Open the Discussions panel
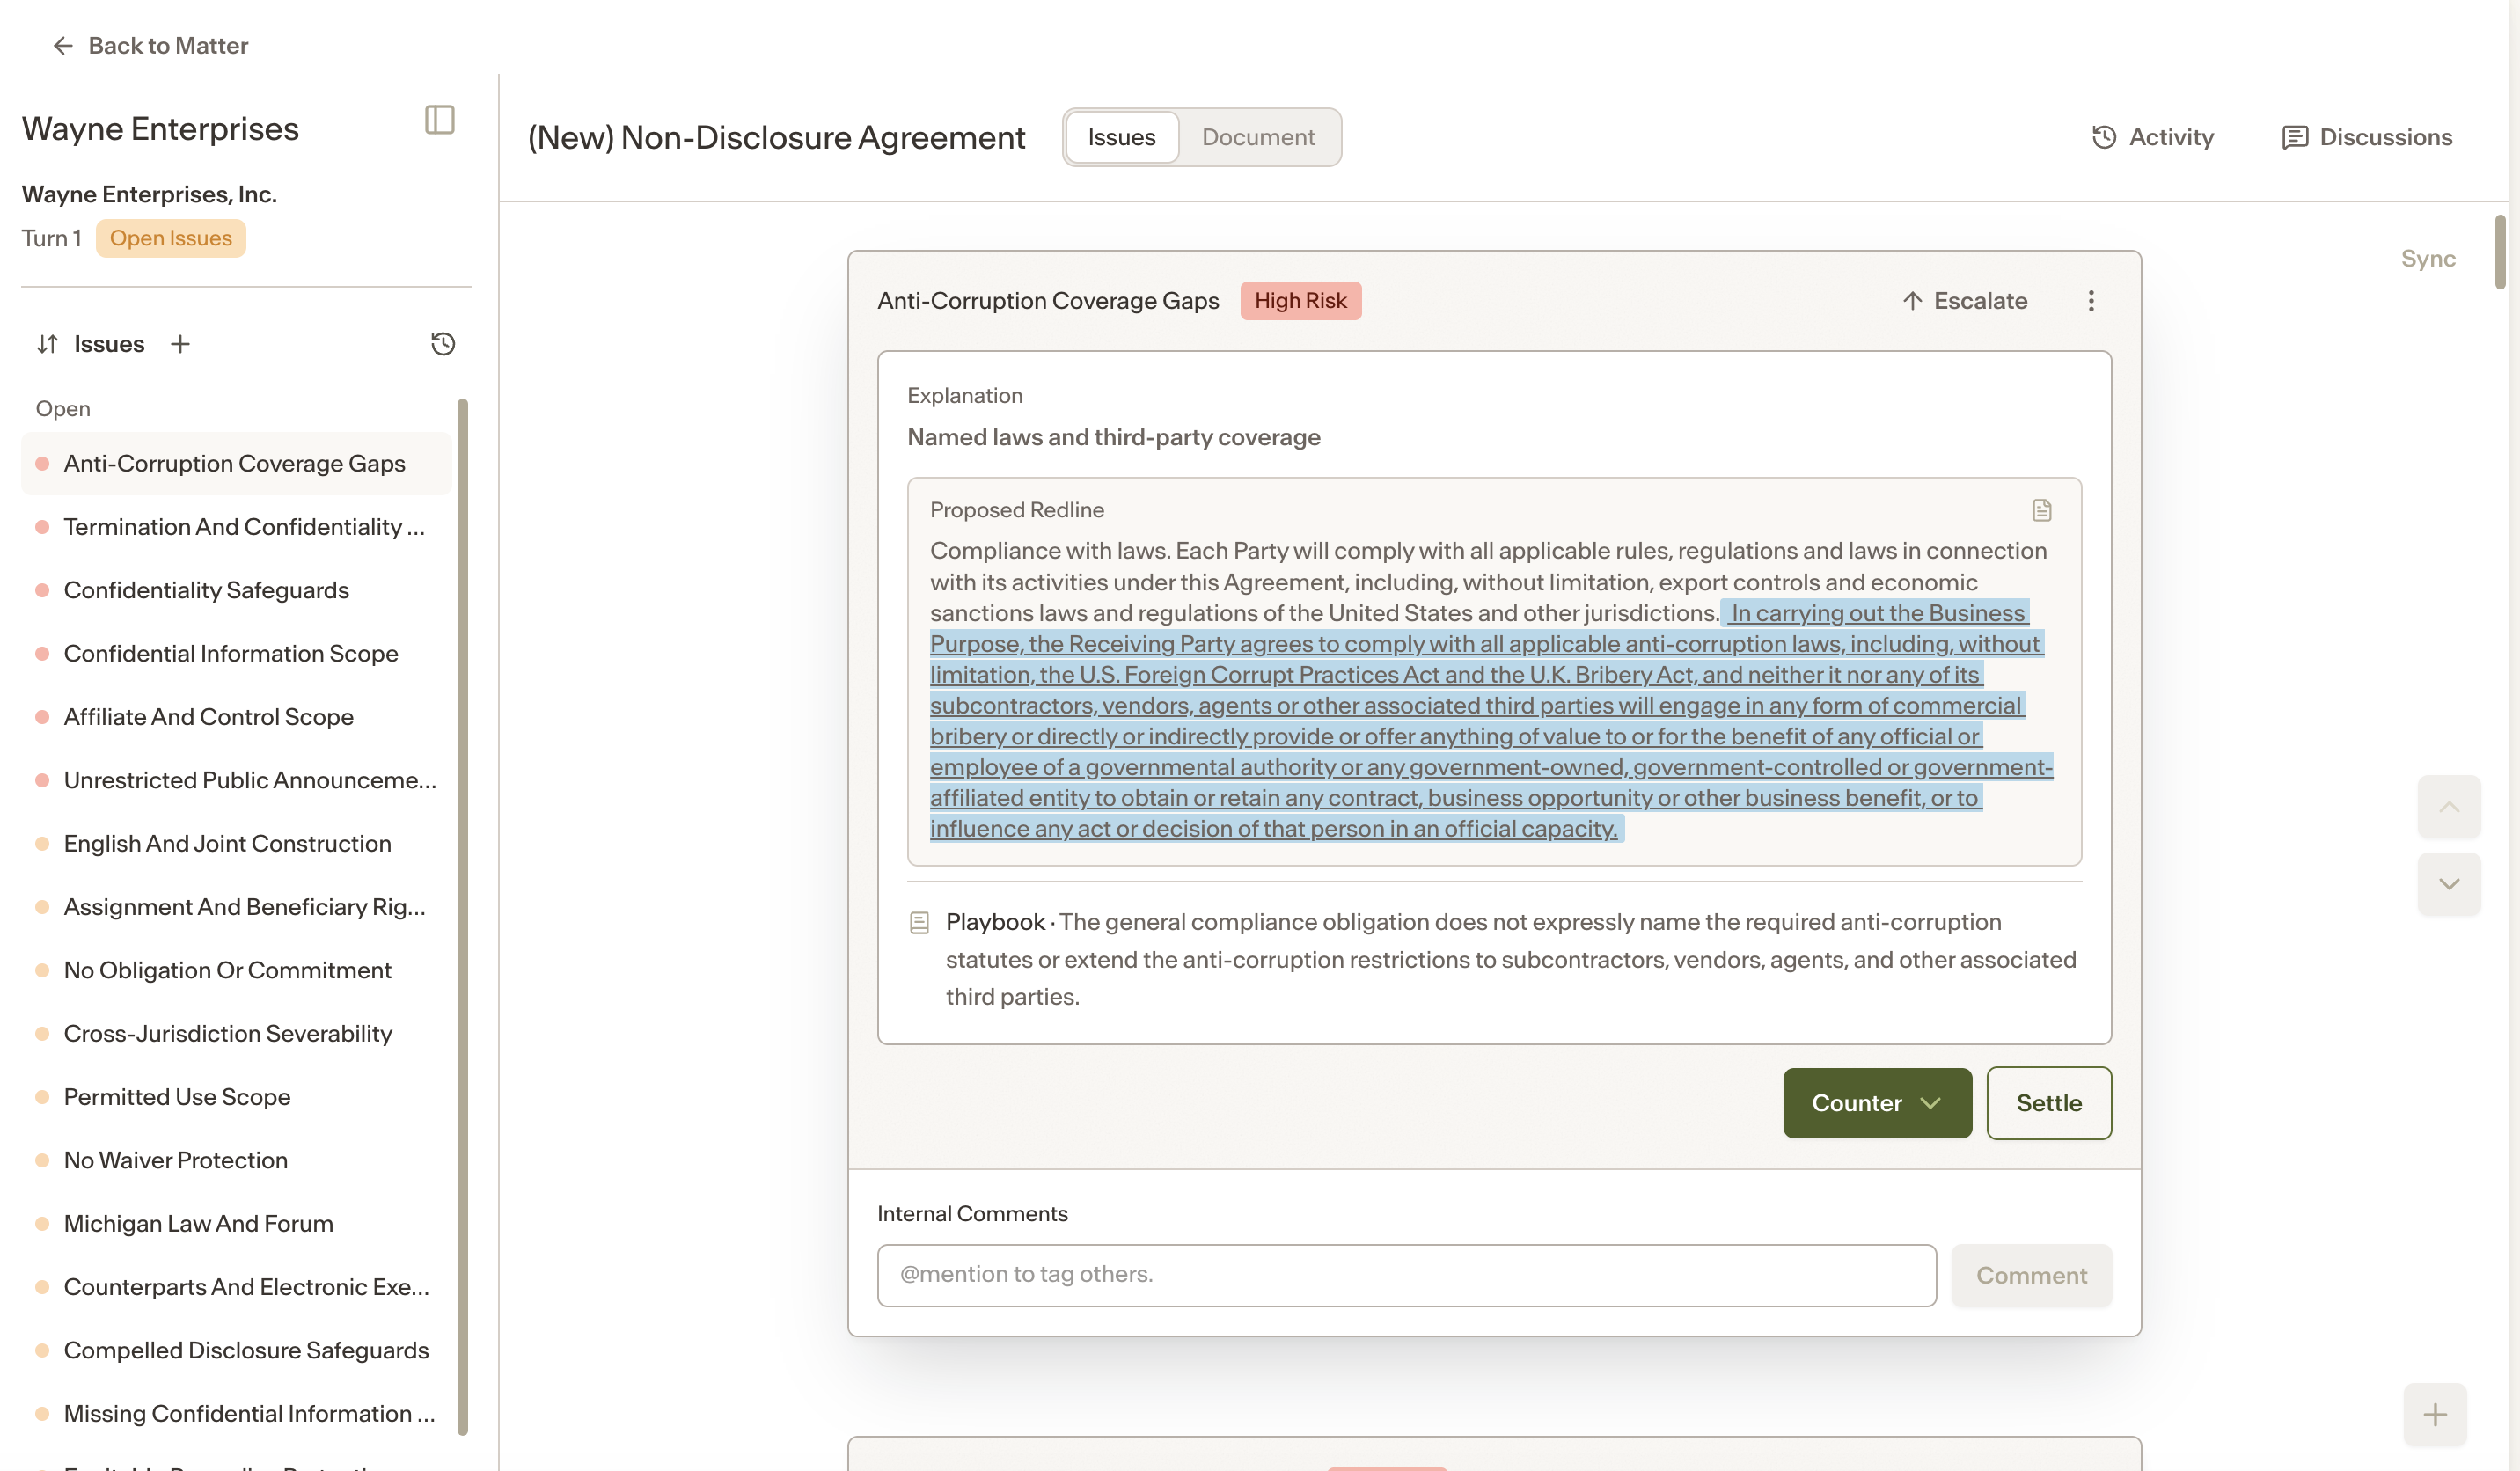This screenshot has width=2520, height=1471. (2367, 137)
